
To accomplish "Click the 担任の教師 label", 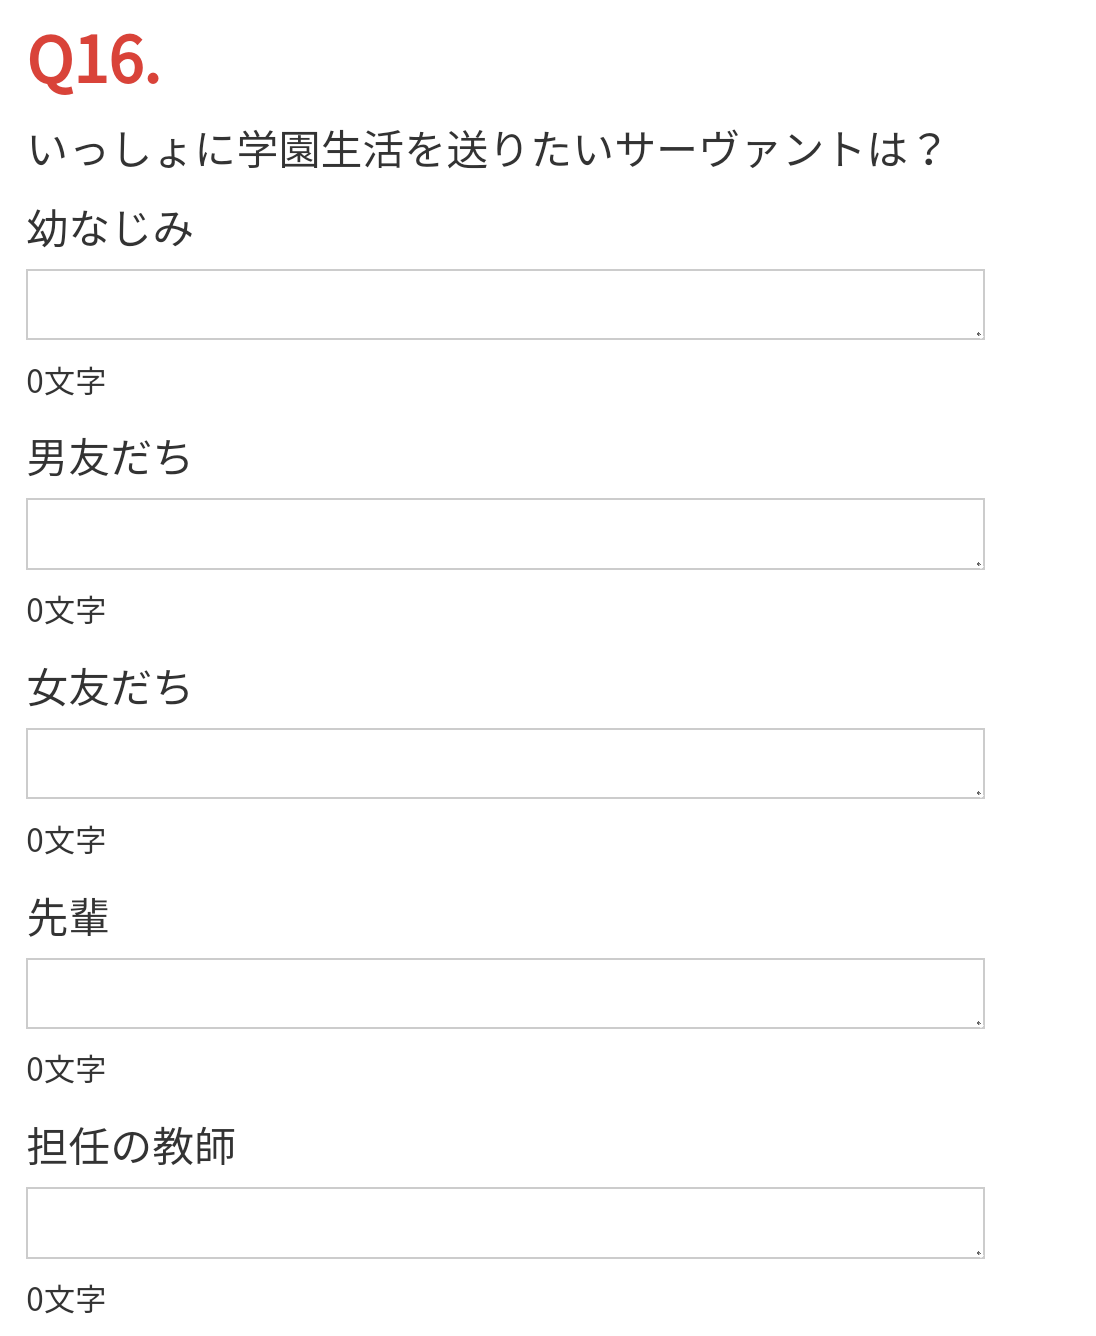I will pyautogui.click(x=131, y=1146).
